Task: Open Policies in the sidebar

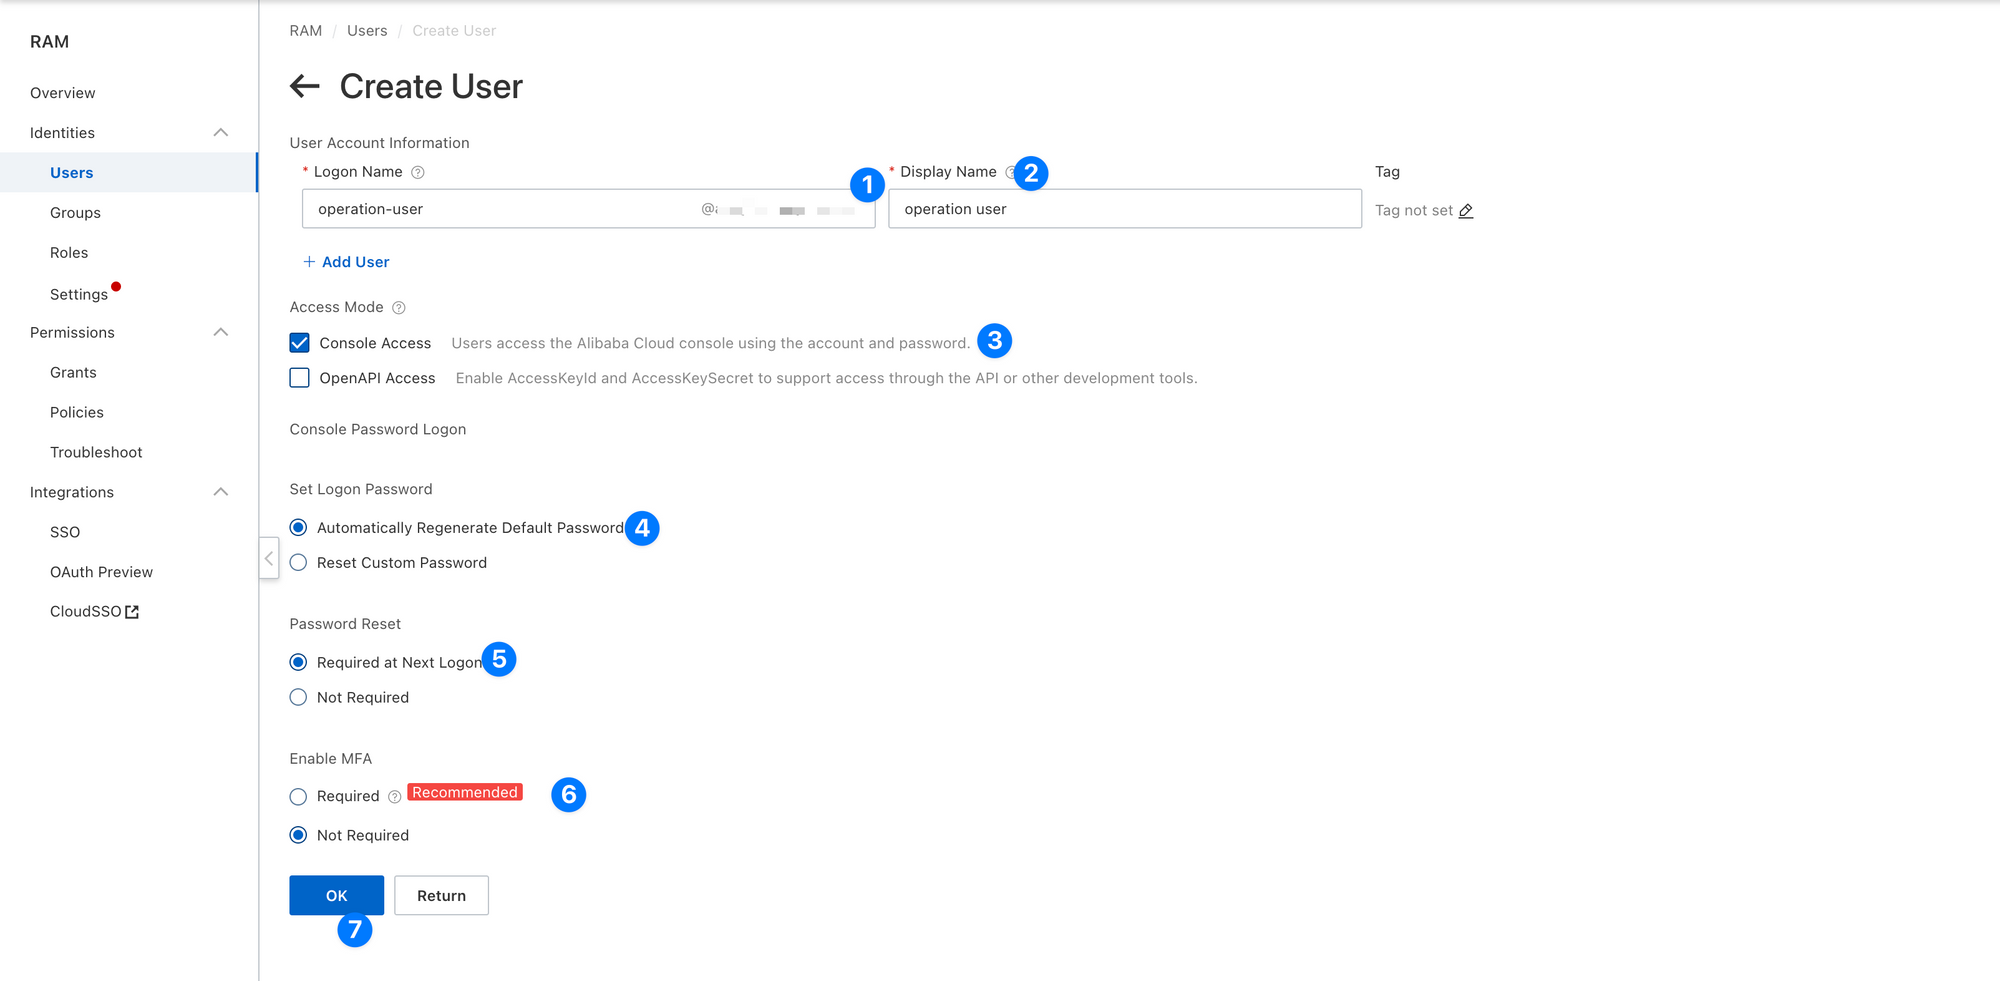Action: pos(77,412)
